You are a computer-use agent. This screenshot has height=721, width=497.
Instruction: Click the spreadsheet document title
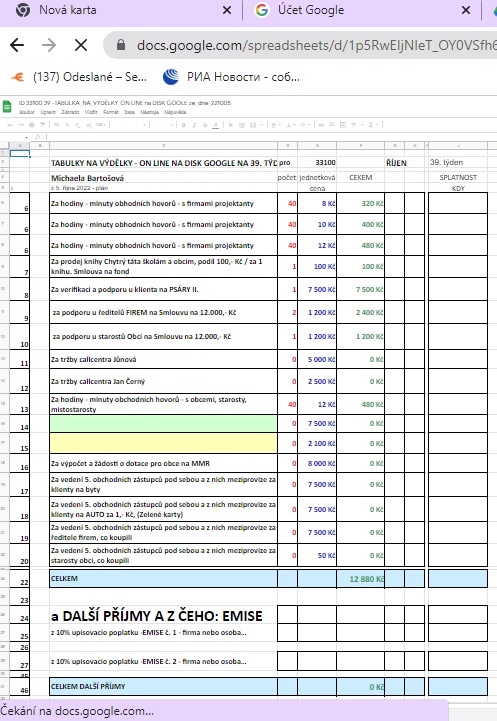(x=125, y=103)
